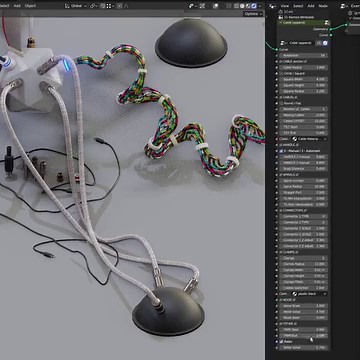This screenshot has width=360, height=360.
Task: Open the Global transform orientation dropdown
Action: tap(76, 6)
